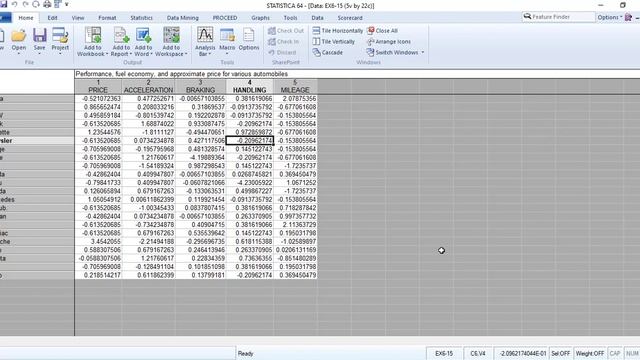Click the quick access spreadsheet icon beside Print
Viewport: 640px width, 360px height.
pos(58,4)
